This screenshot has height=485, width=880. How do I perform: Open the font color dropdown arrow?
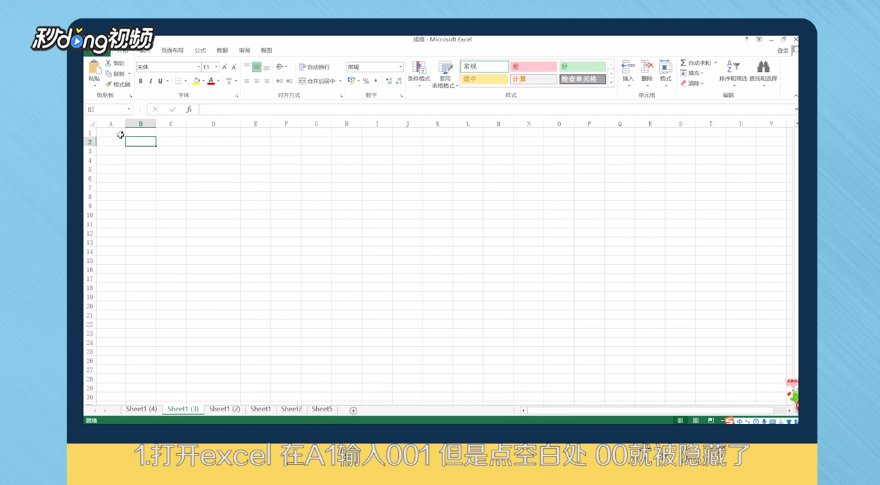(x=218, y=81)
